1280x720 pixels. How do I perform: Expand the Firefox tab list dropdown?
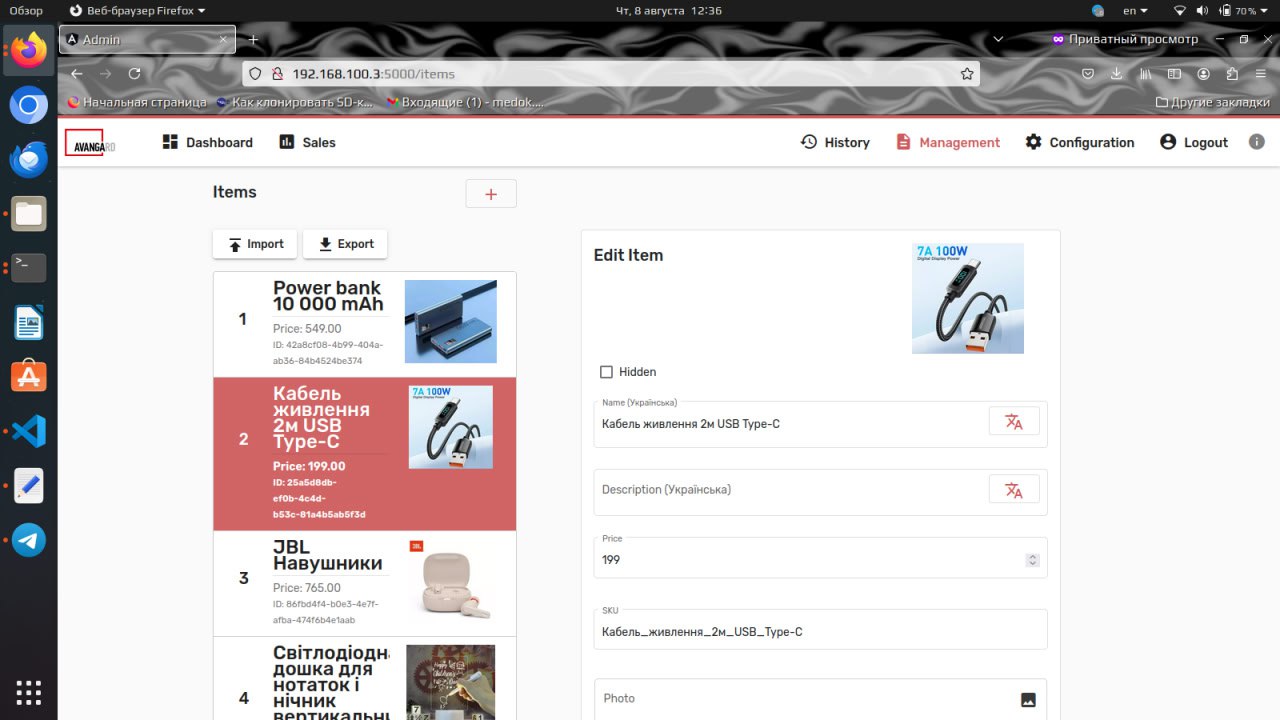click(x=997, y=39)
